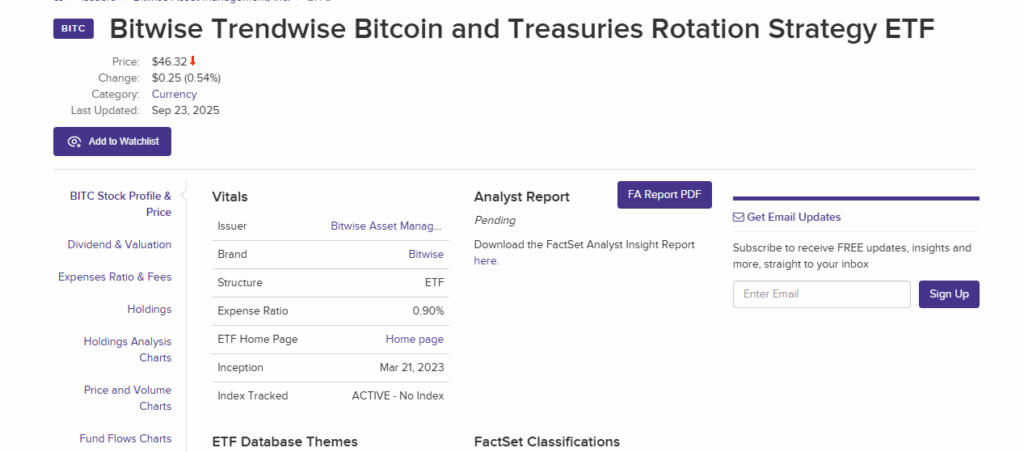This screenshot has width=1024, height=452.
Task: Click the red price down arrow
Action: coord(193,61)
